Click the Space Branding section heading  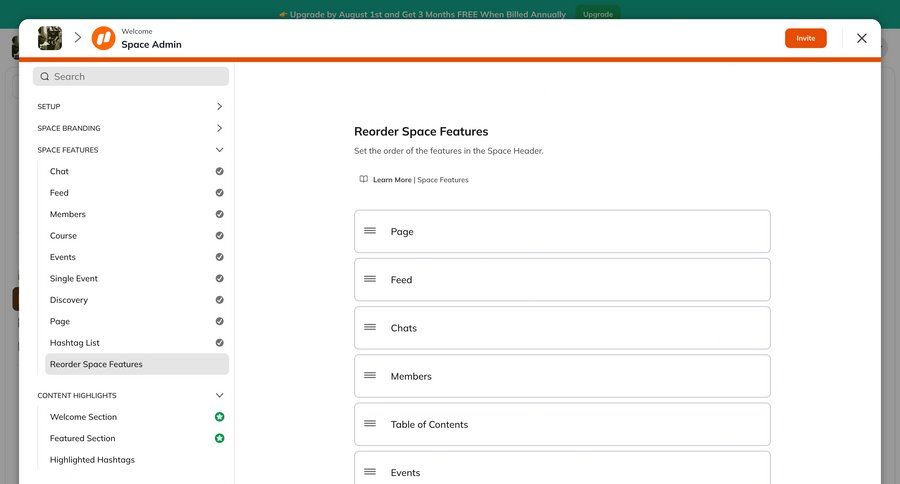[69, 128]
